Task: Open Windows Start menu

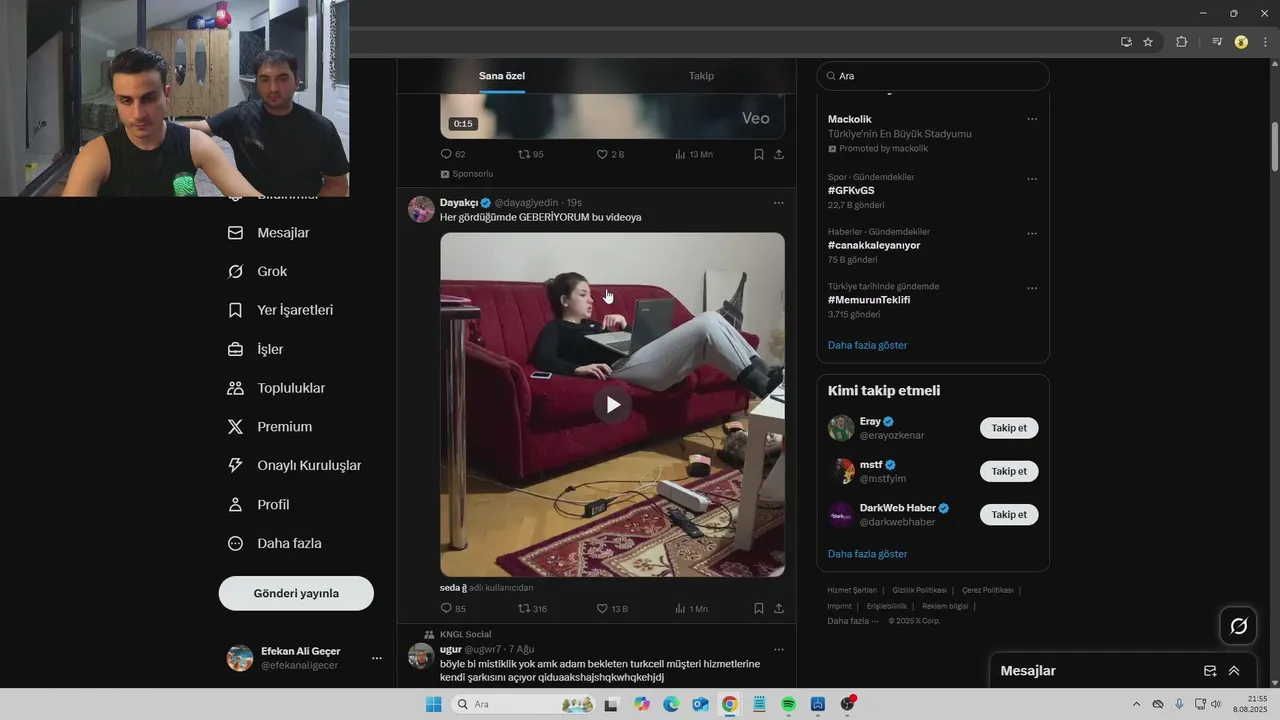Action: (434, 704)
